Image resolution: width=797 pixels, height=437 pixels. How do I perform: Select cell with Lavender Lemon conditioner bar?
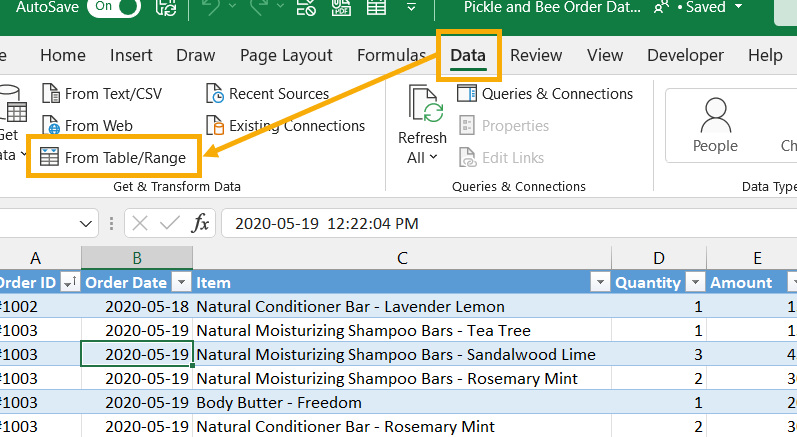coord(402,306)
